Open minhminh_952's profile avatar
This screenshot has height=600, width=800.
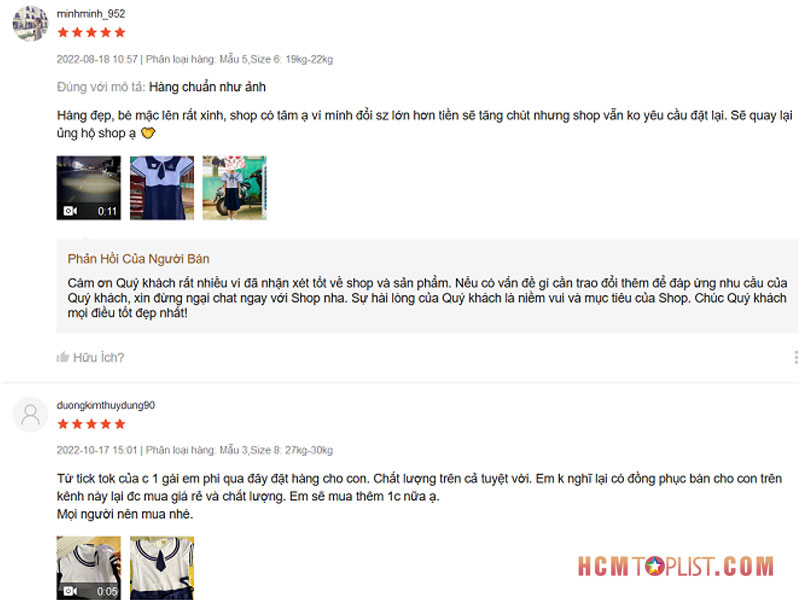(30, 23)
